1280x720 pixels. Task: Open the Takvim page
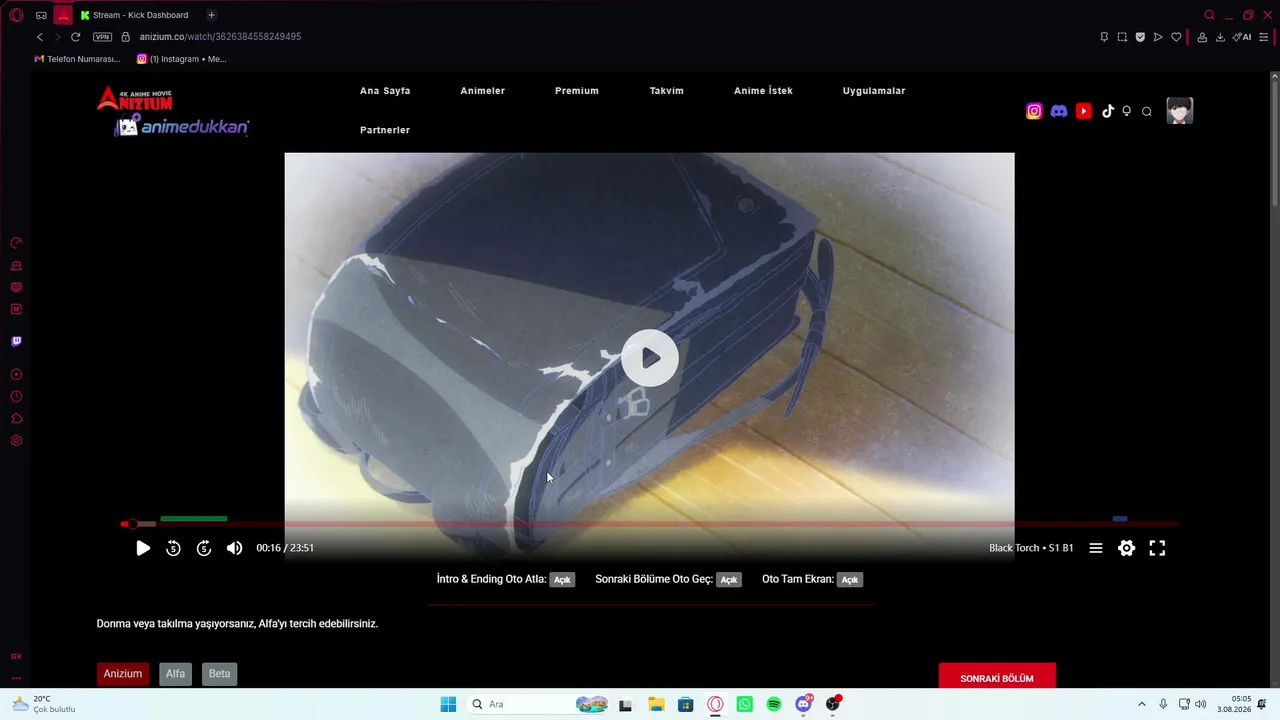667,91
